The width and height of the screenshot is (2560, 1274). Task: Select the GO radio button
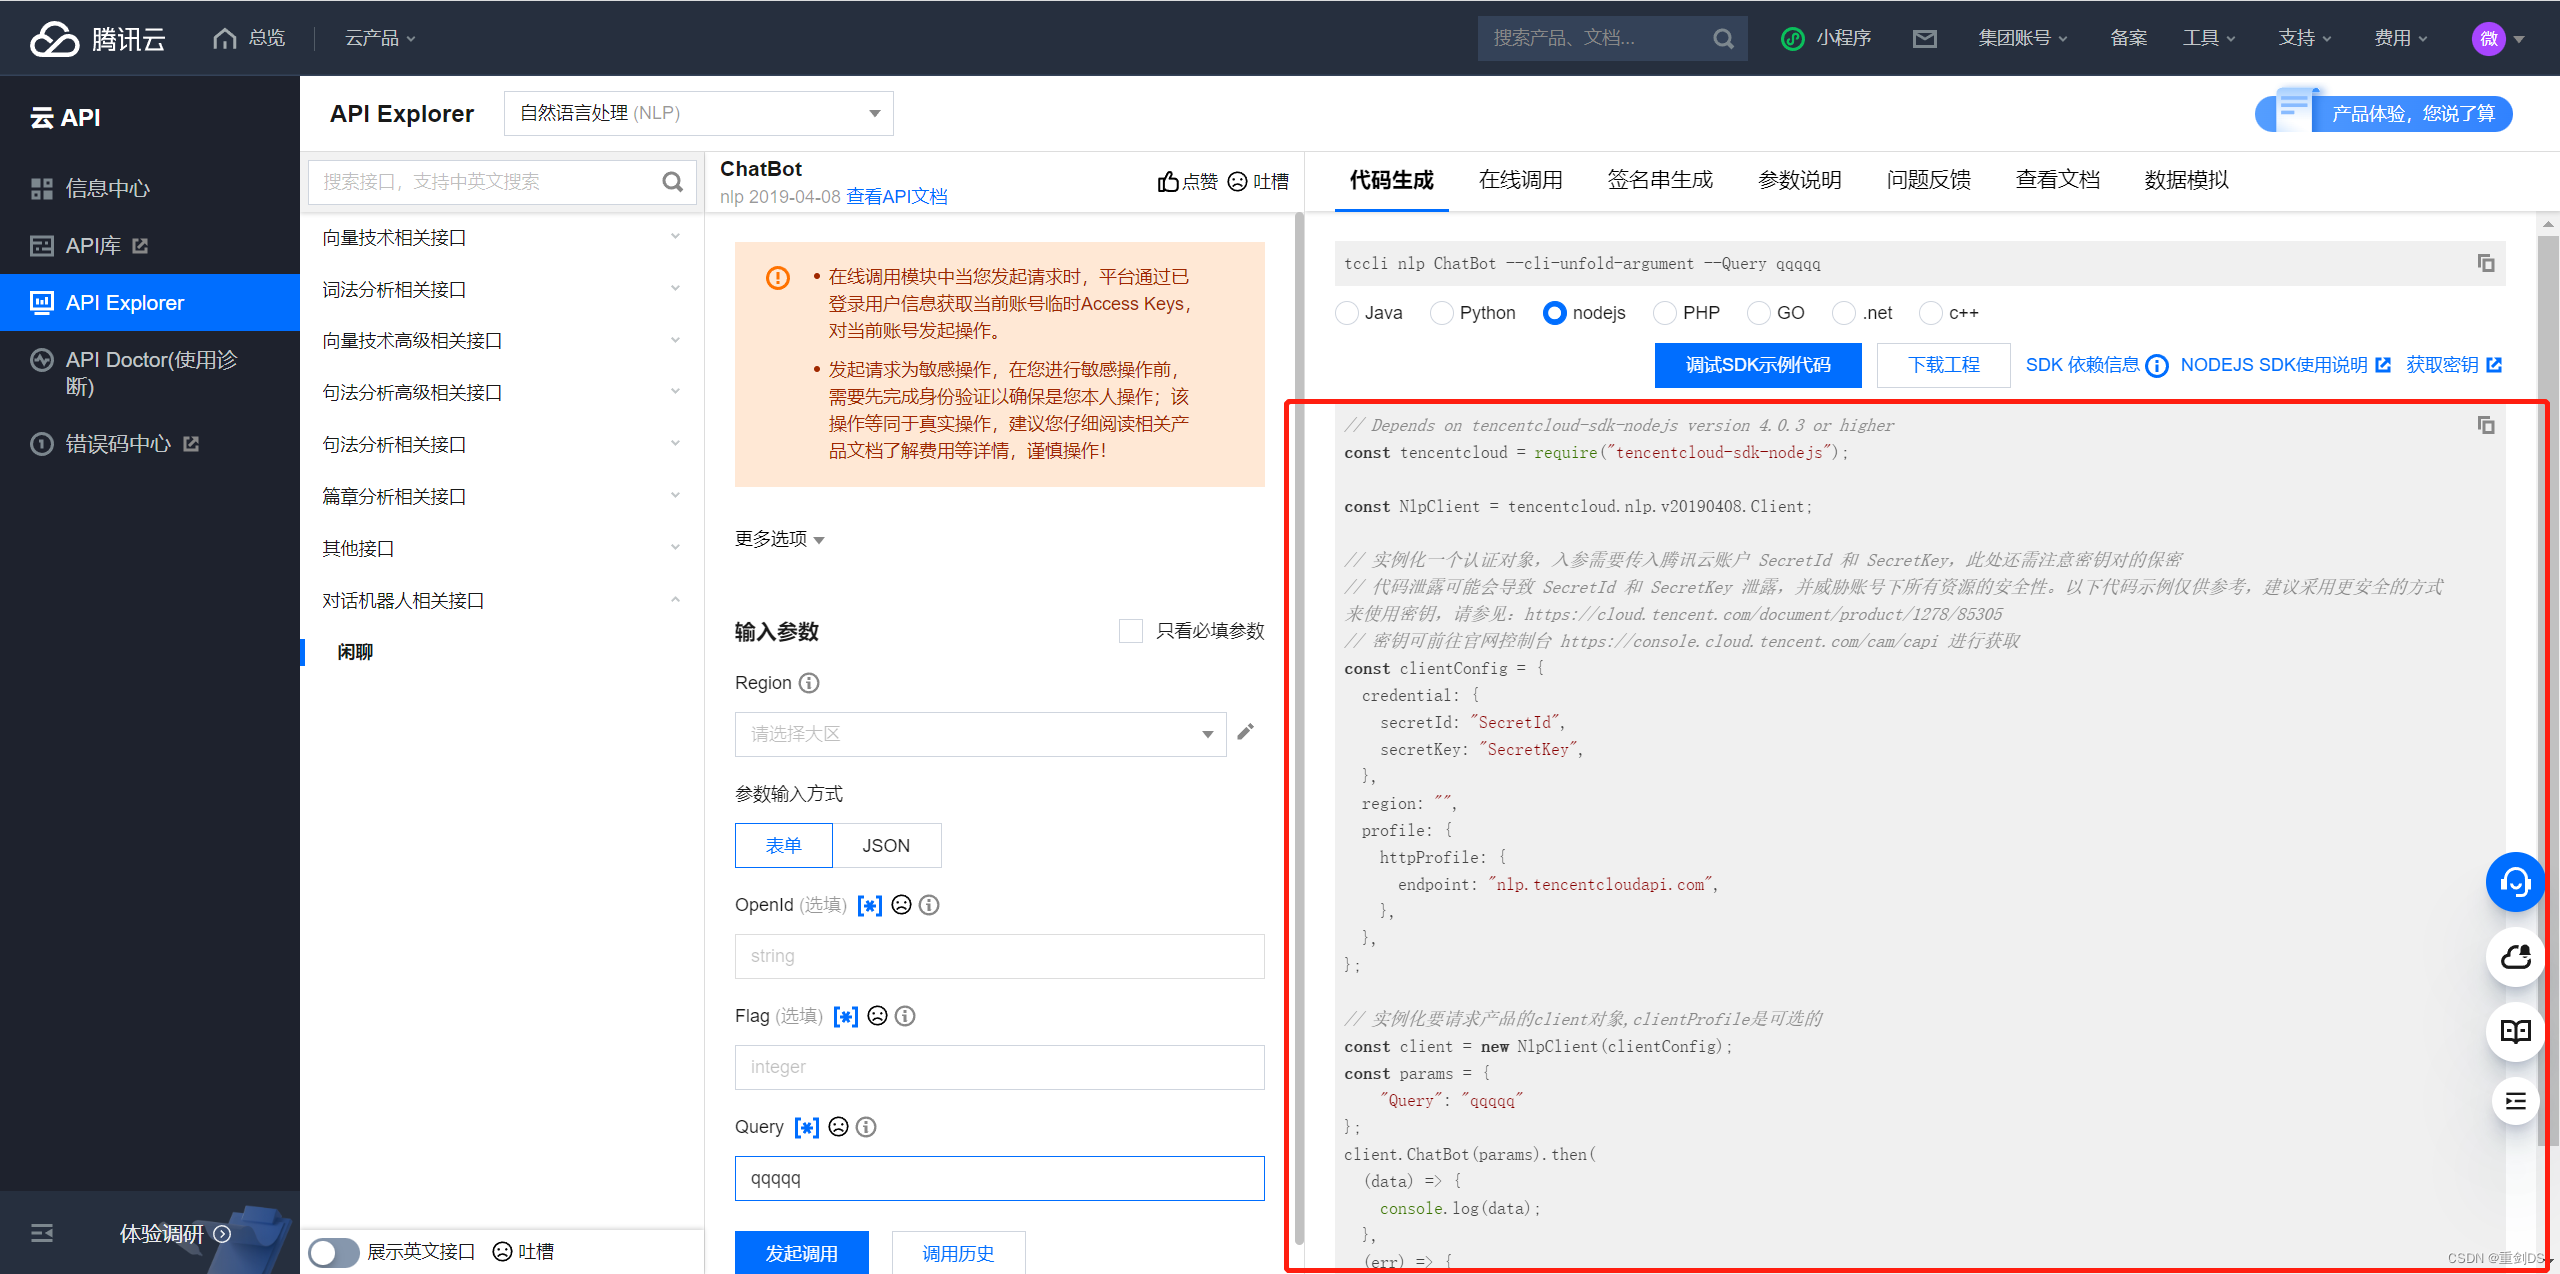1758,313
